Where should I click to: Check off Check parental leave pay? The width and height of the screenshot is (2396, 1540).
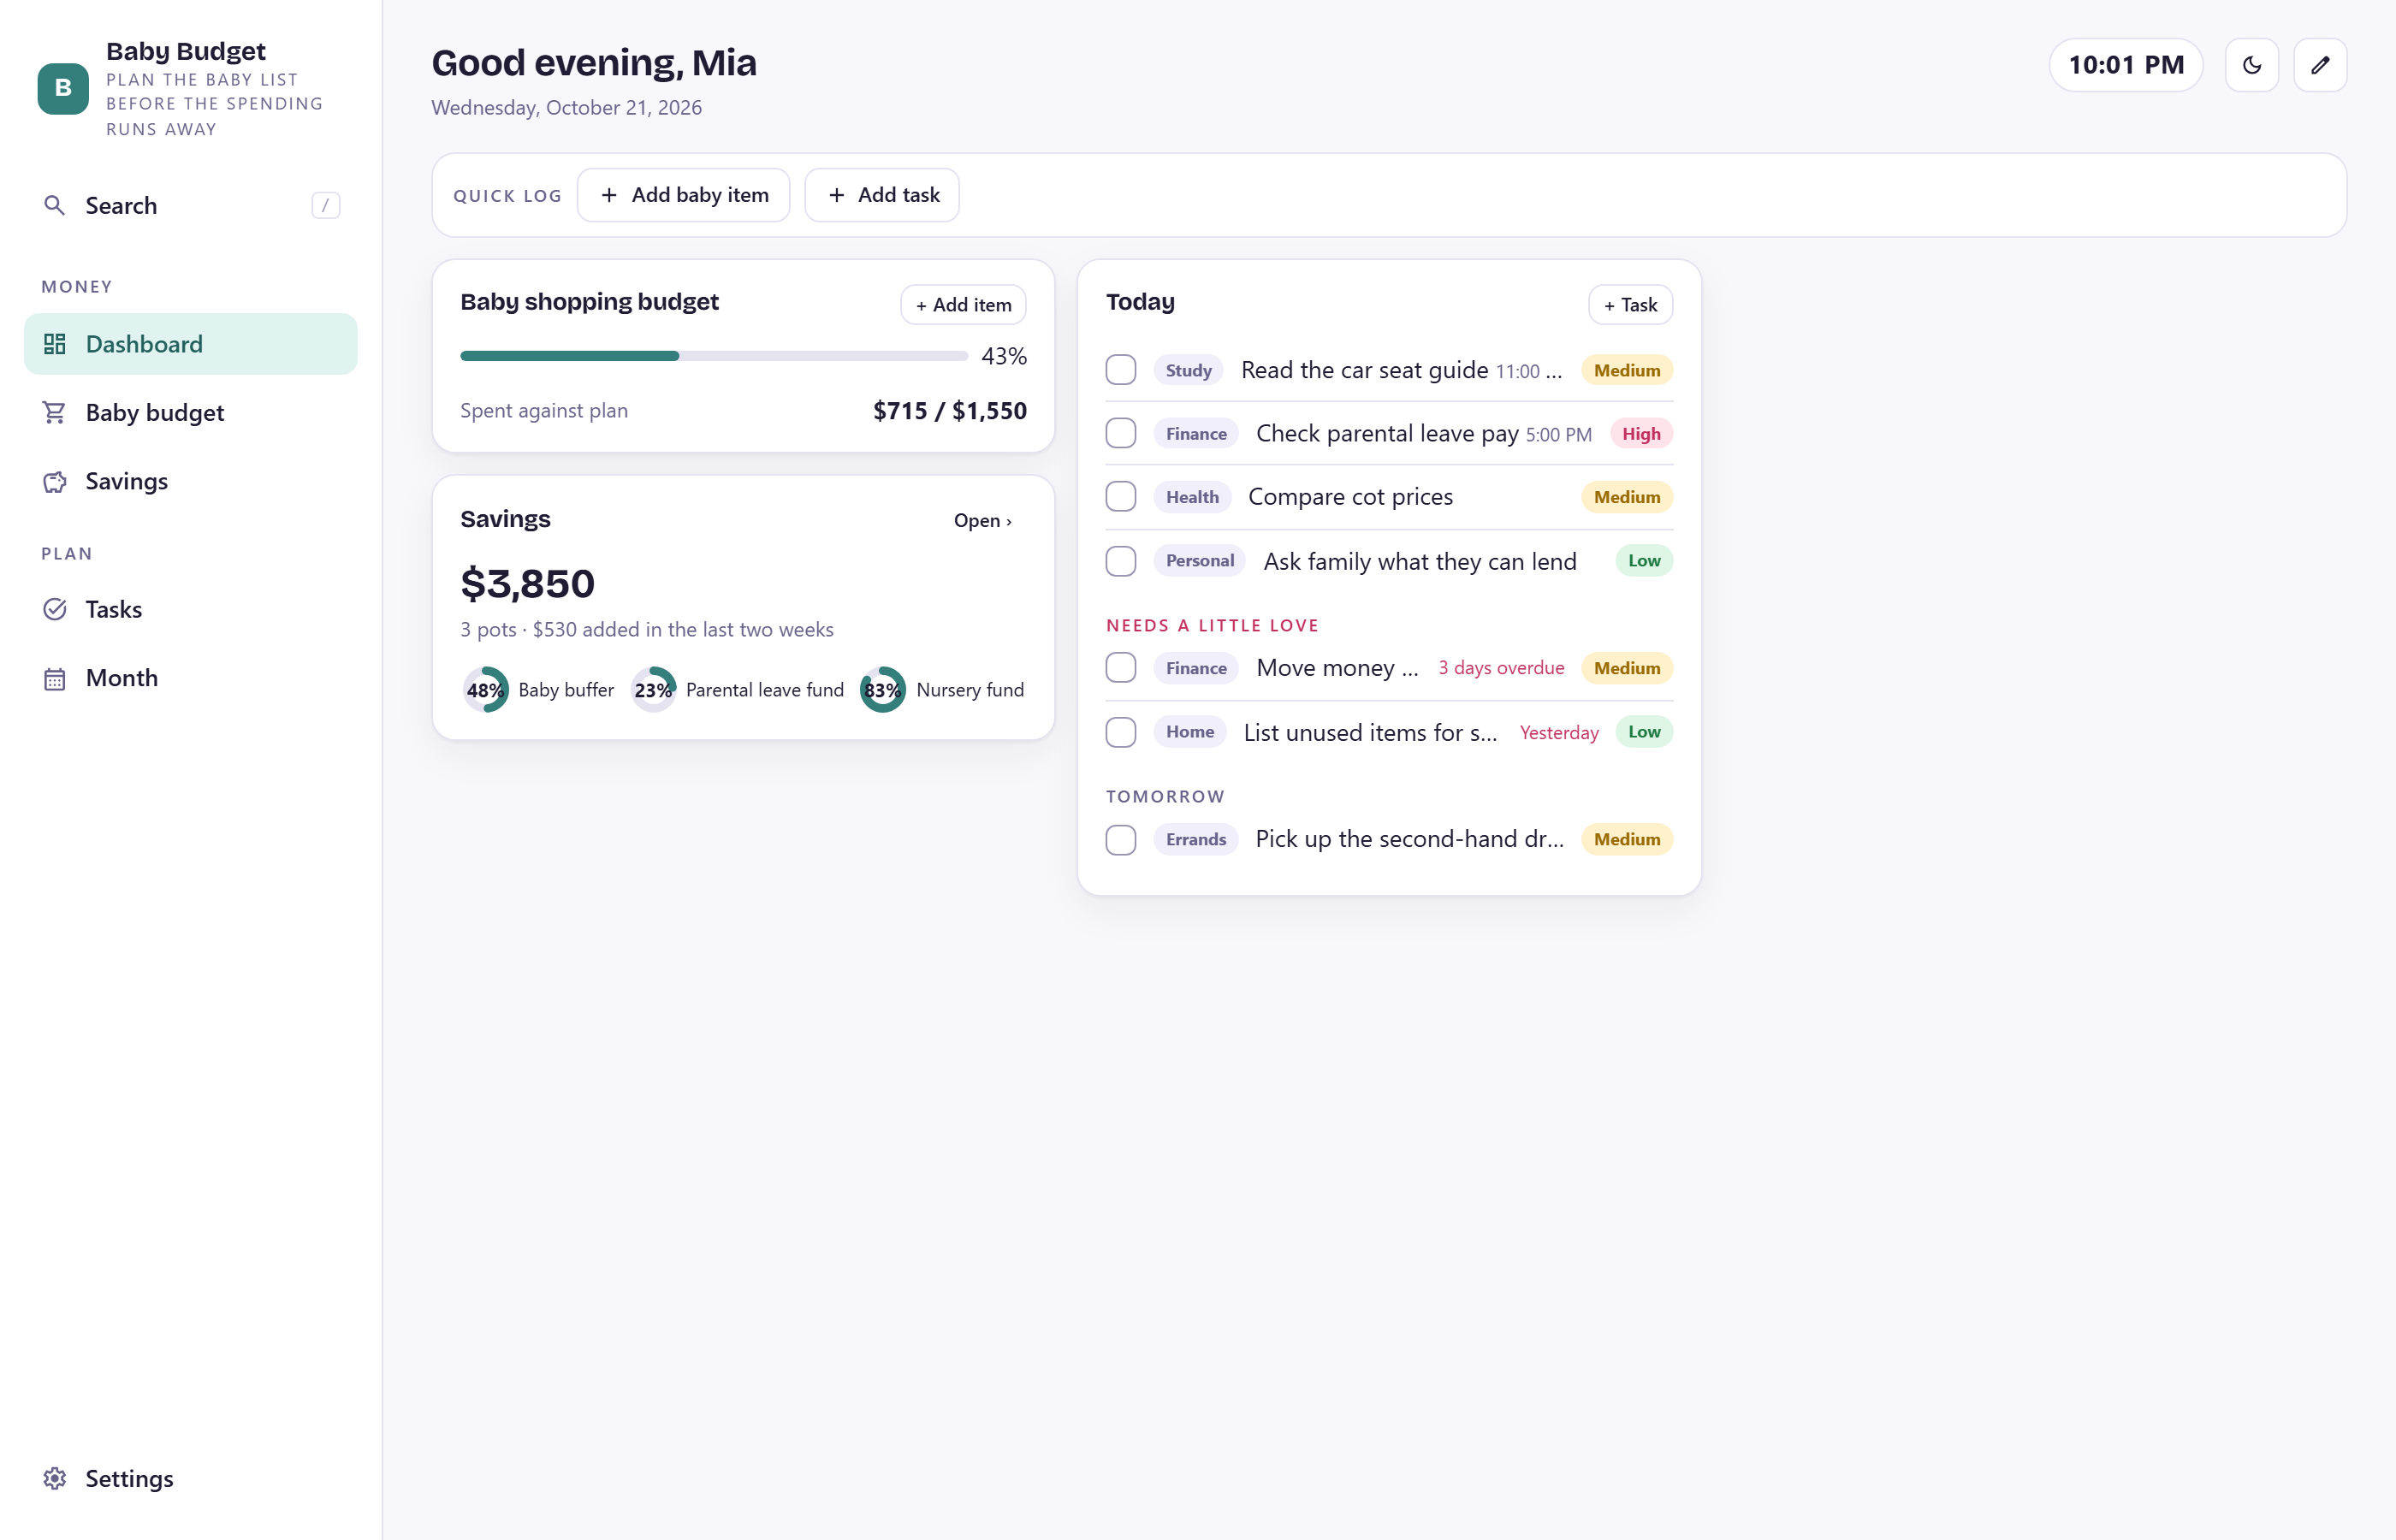coord(1121,433)
